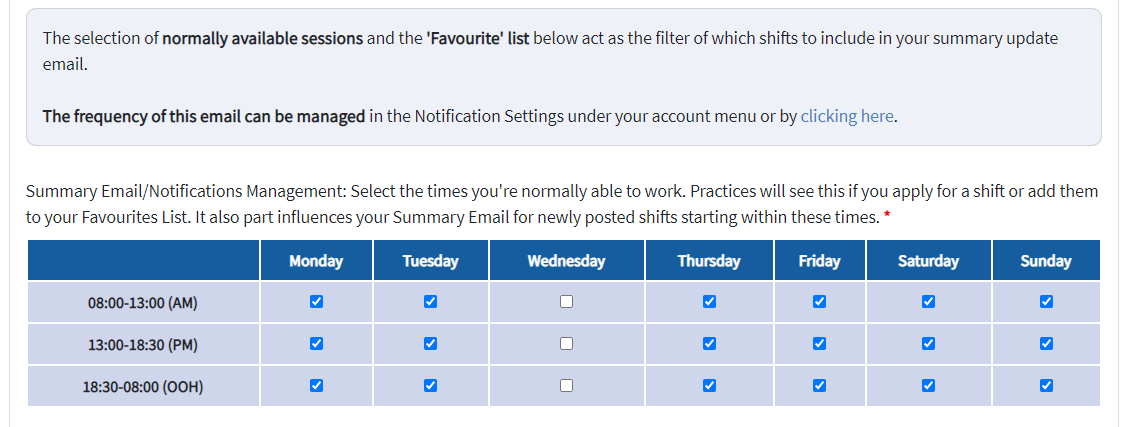The image size is (1128, 427).
Task: Uncheck Monday 18:30-08:00 (OOH) checkbox
Action: [x=316, y=386]
